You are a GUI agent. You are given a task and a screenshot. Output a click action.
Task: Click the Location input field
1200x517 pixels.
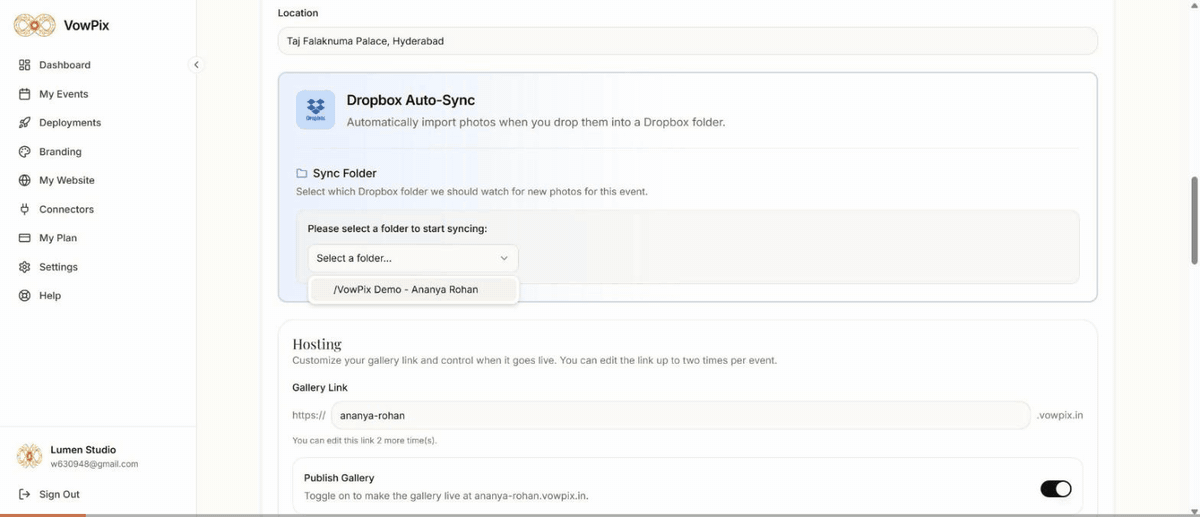coord(687,41)
